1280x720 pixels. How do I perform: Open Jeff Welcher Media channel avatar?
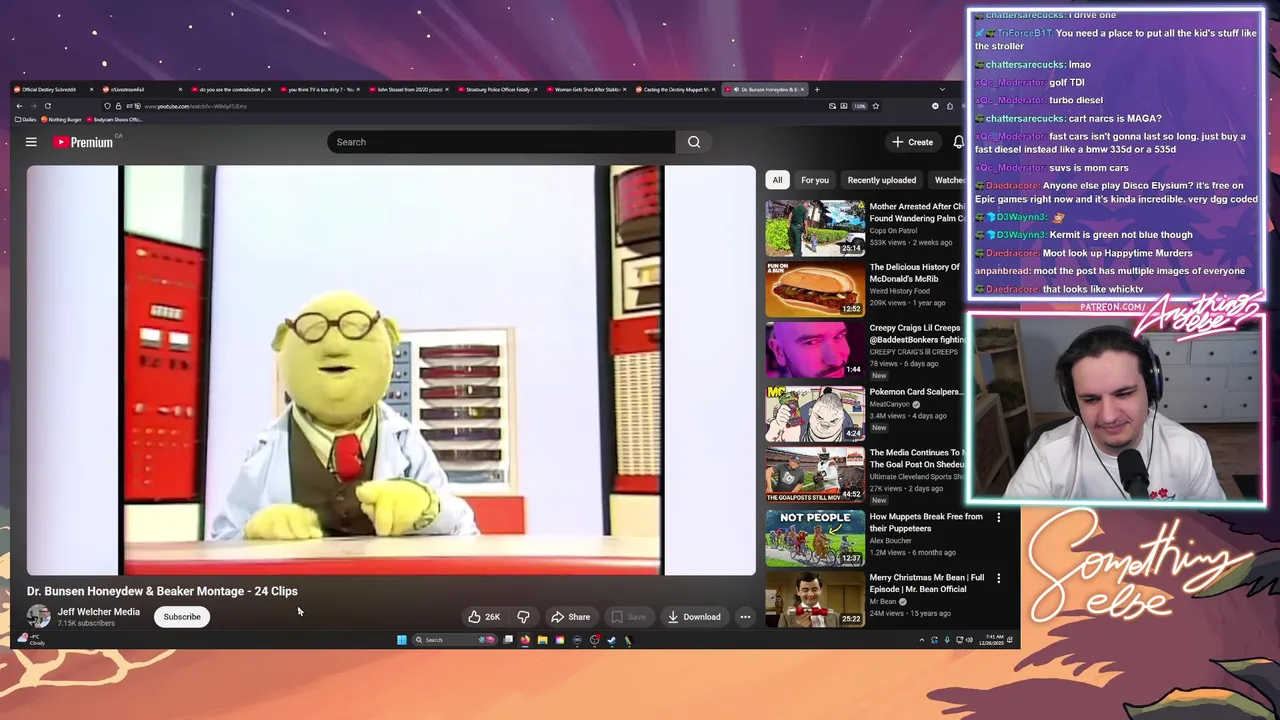pos(38,617)
